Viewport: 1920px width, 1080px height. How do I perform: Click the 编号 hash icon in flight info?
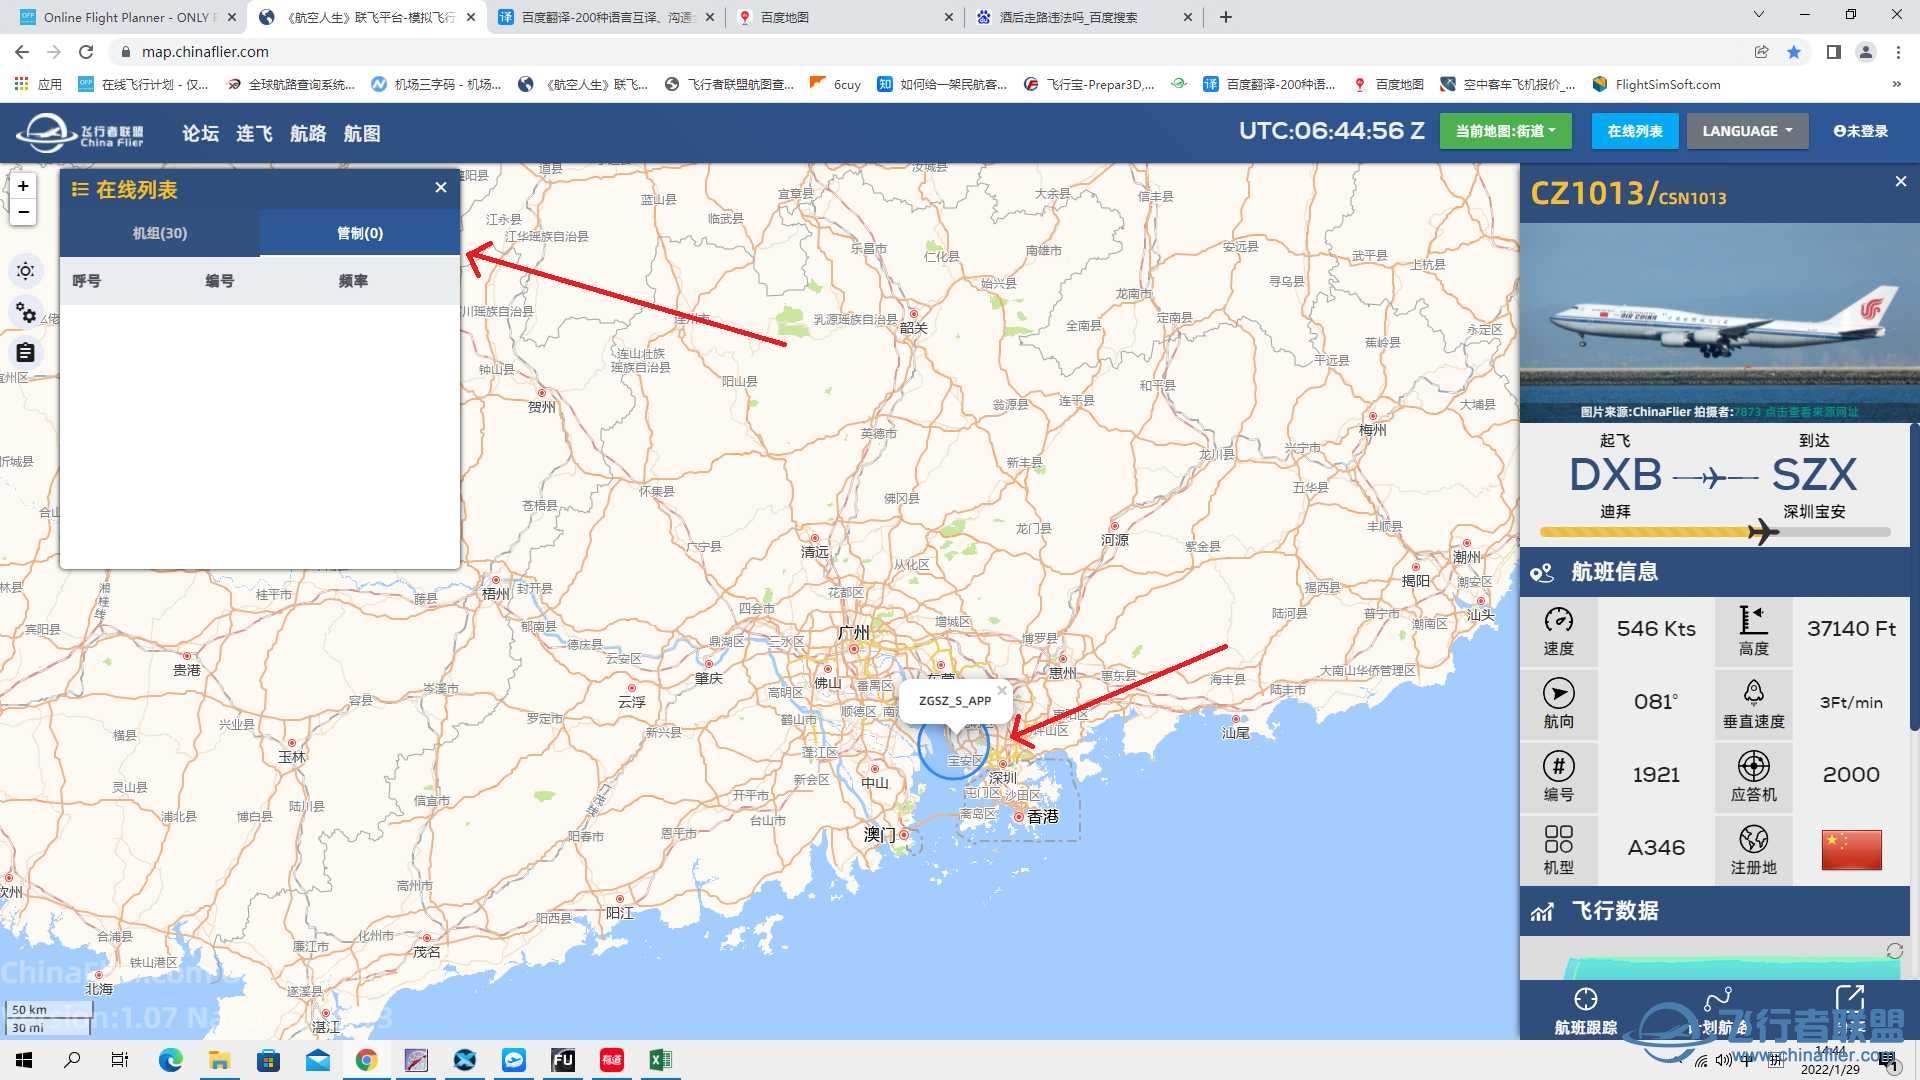[x=1558, y=766]
